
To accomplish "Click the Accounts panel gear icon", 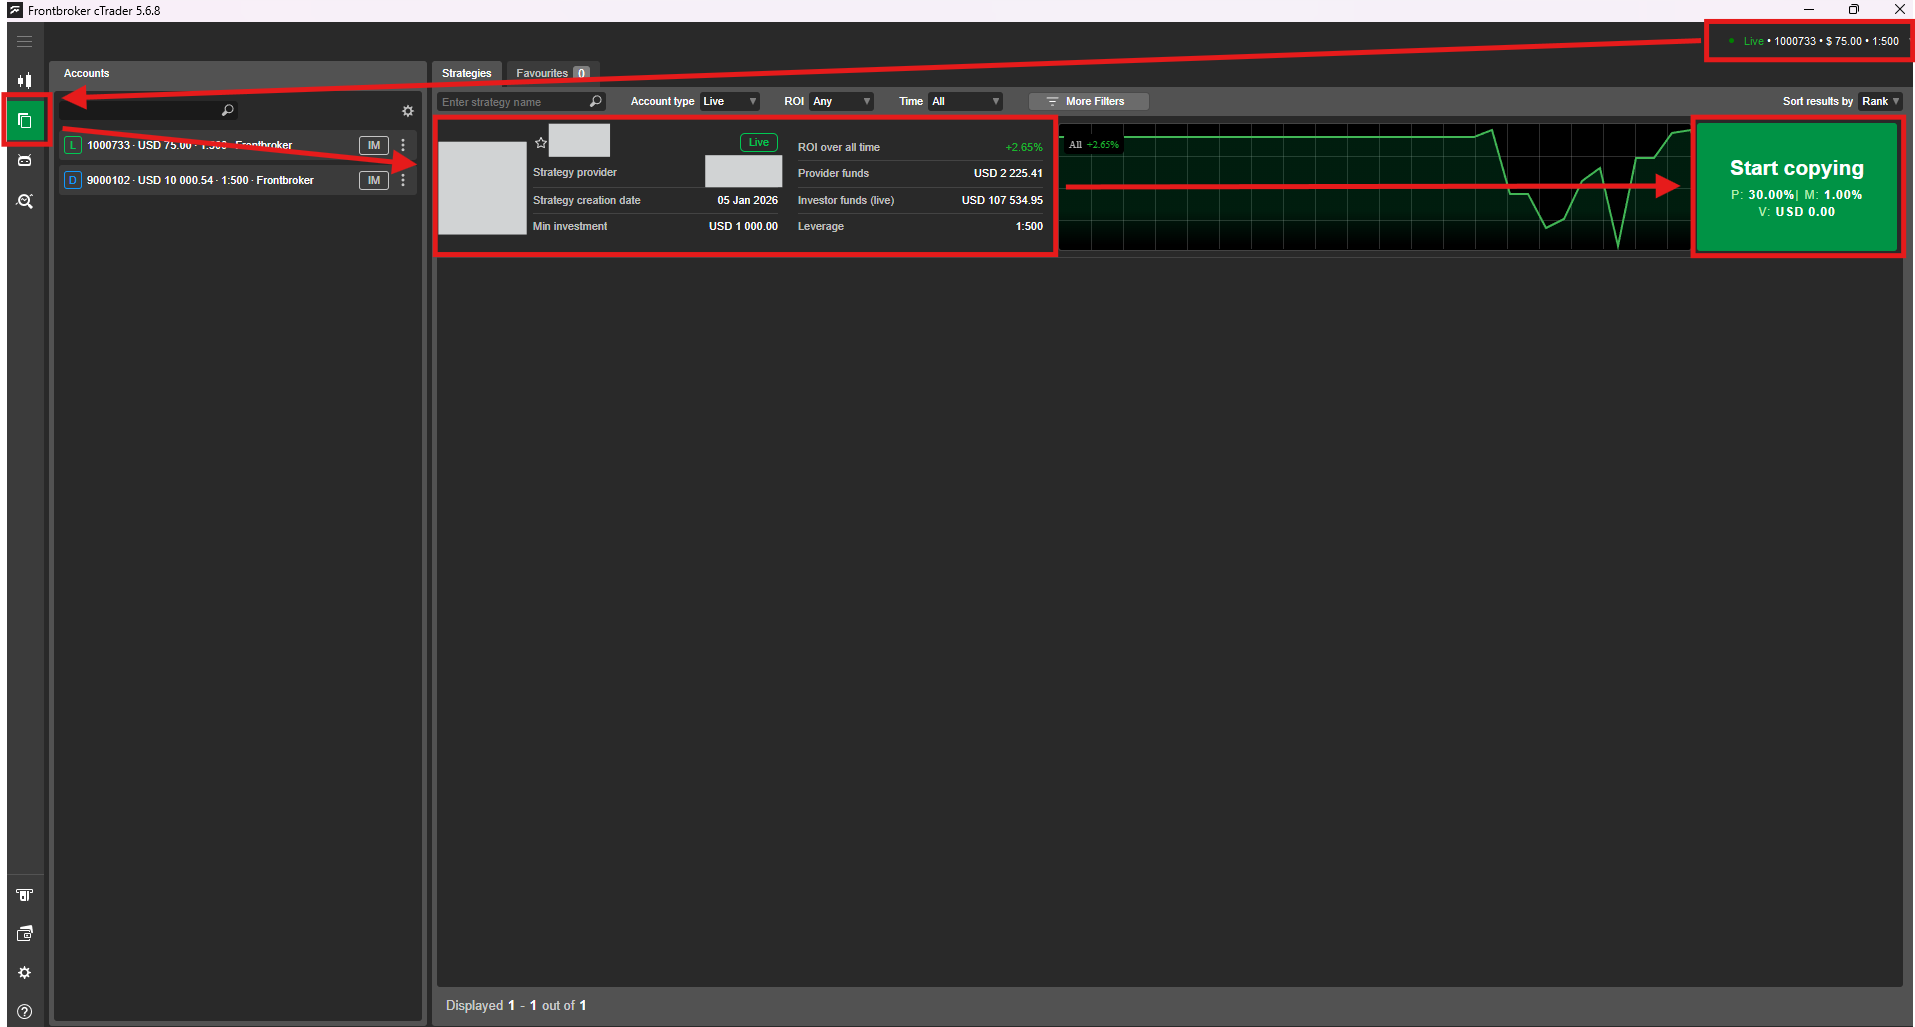I will [x=407, y=111].
